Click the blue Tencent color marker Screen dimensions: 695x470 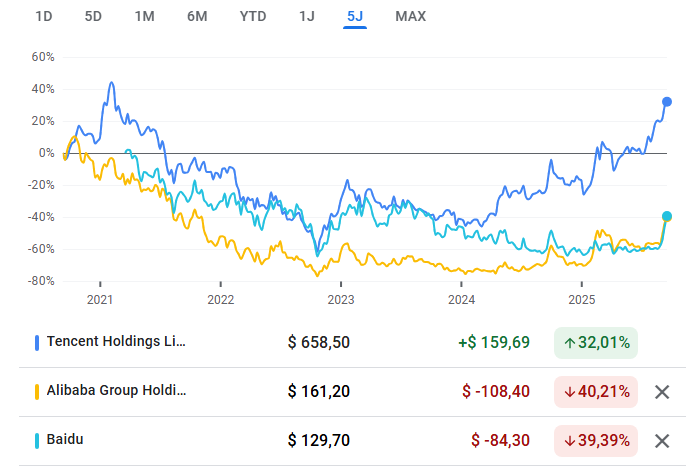[x=37, y=342]
